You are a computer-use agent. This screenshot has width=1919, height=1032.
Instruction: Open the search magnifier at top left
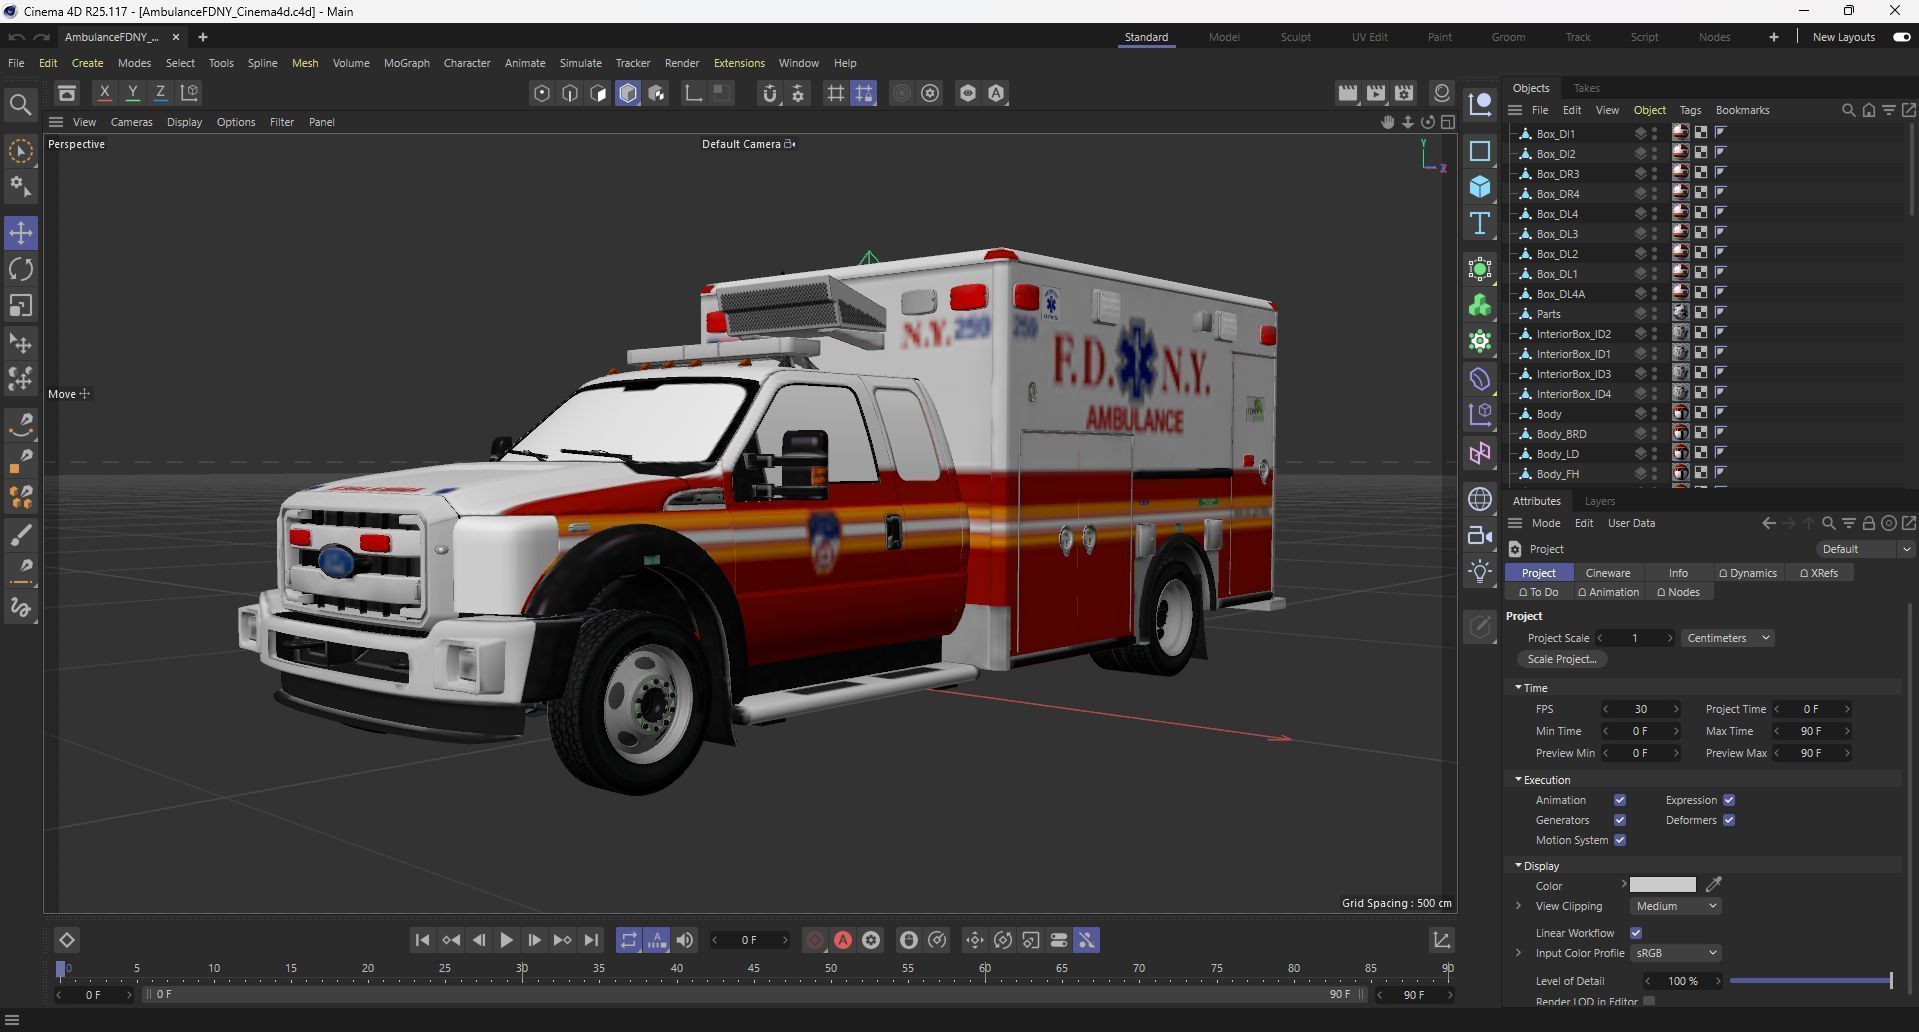(20, 104)
